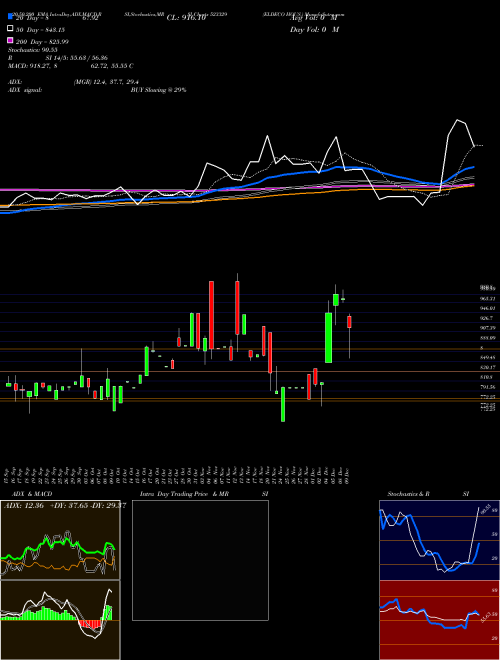
Task: Click the white 50 Day legend swatch
Action: (10, 29)
